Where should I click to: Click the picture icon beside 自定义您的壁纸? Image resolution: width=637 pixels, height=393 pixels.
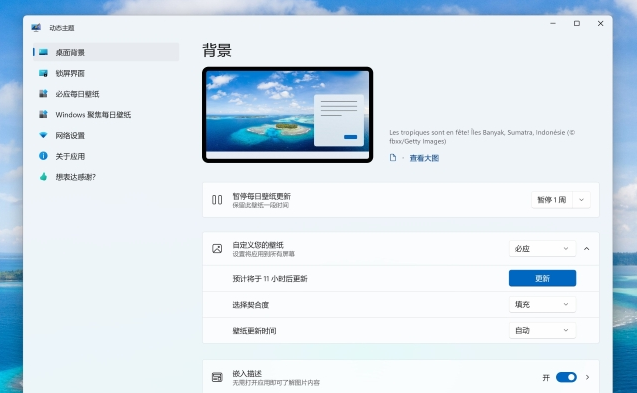217,249
